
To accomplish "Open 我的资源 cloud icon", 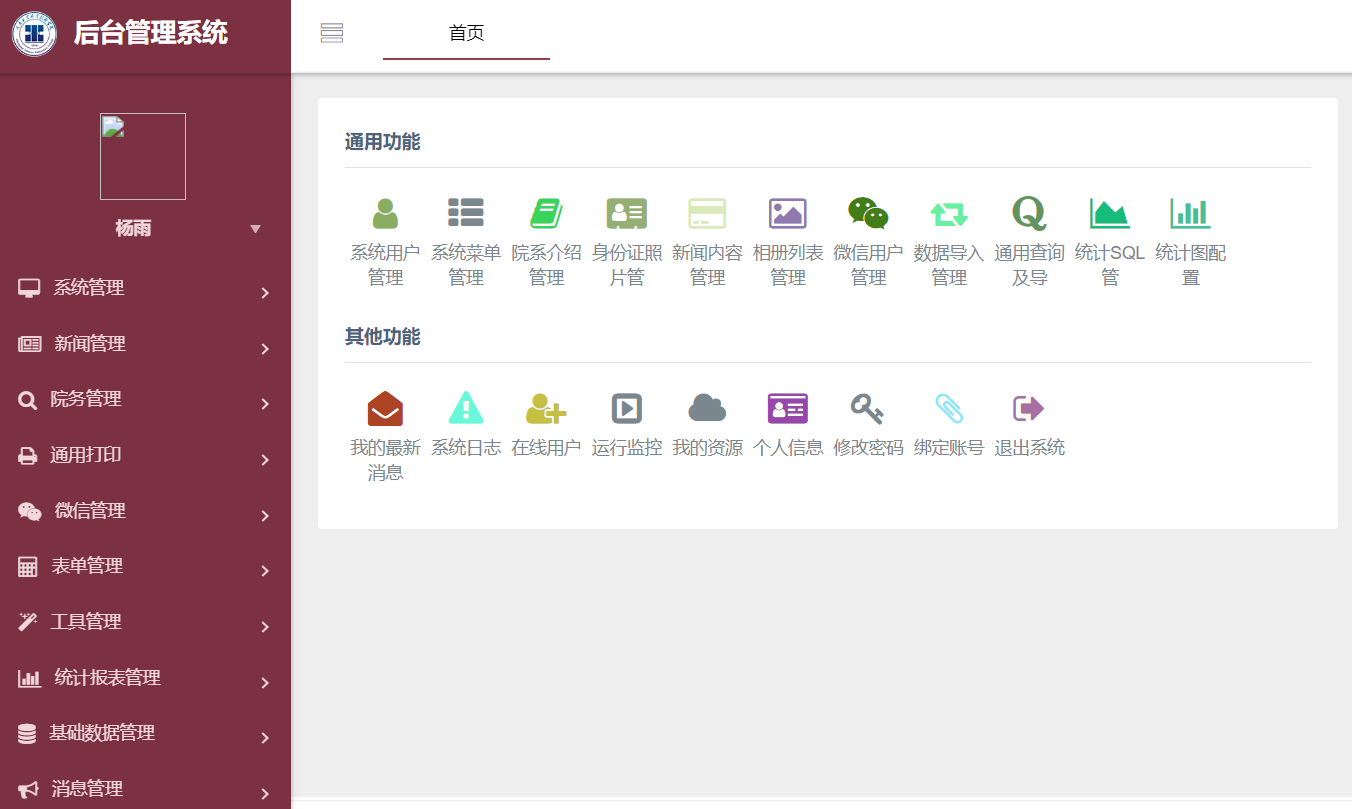I will 707,408.
